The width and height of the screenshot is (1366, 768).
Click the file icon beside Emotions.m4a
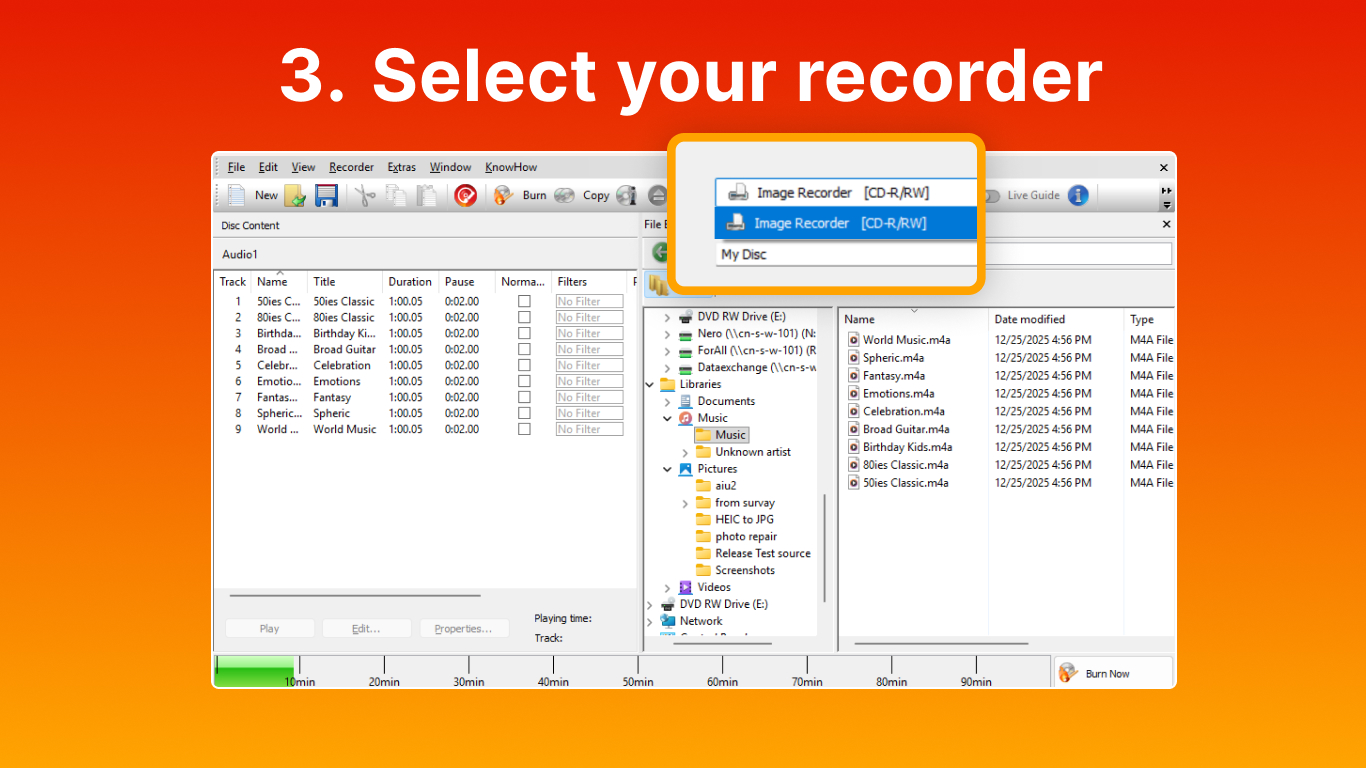coord(854,394)
